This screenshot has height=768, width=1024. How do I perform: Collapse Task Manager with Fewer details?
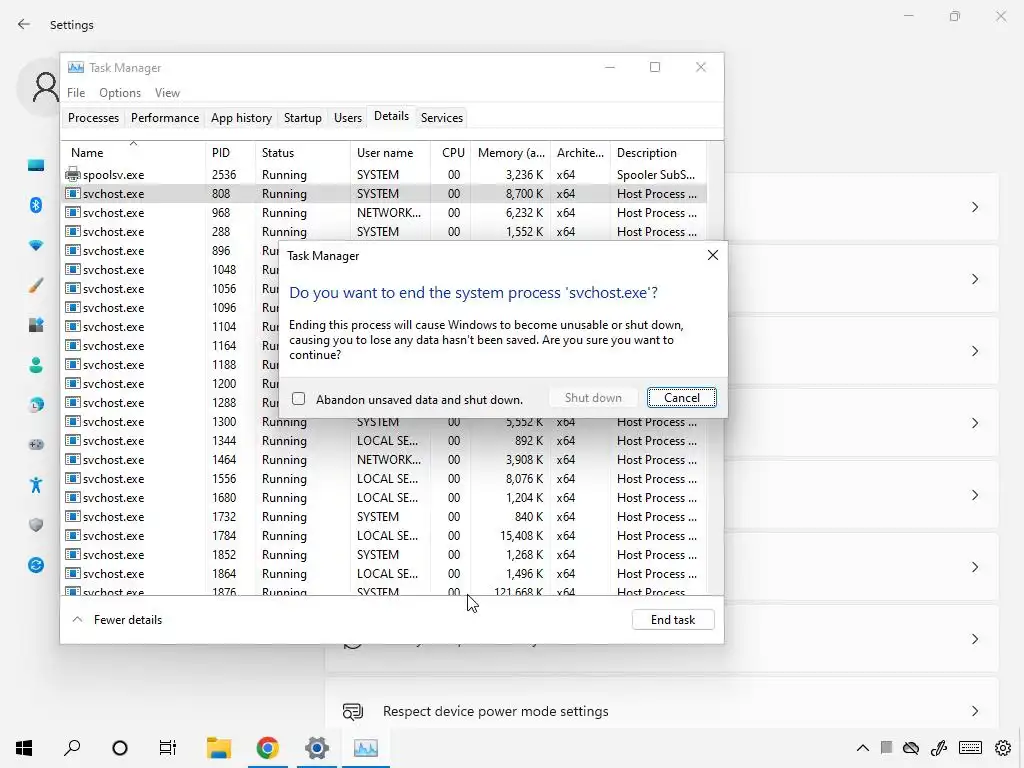point(118,620)
